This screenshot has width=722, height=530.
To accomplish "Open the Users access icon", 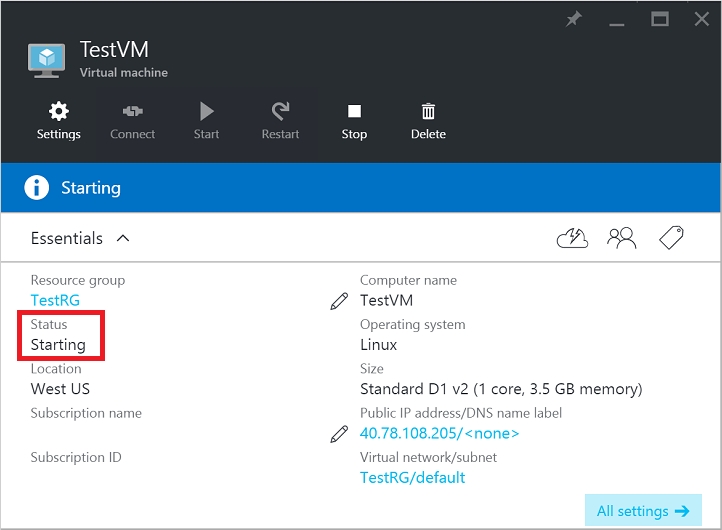I will (621, 238).
